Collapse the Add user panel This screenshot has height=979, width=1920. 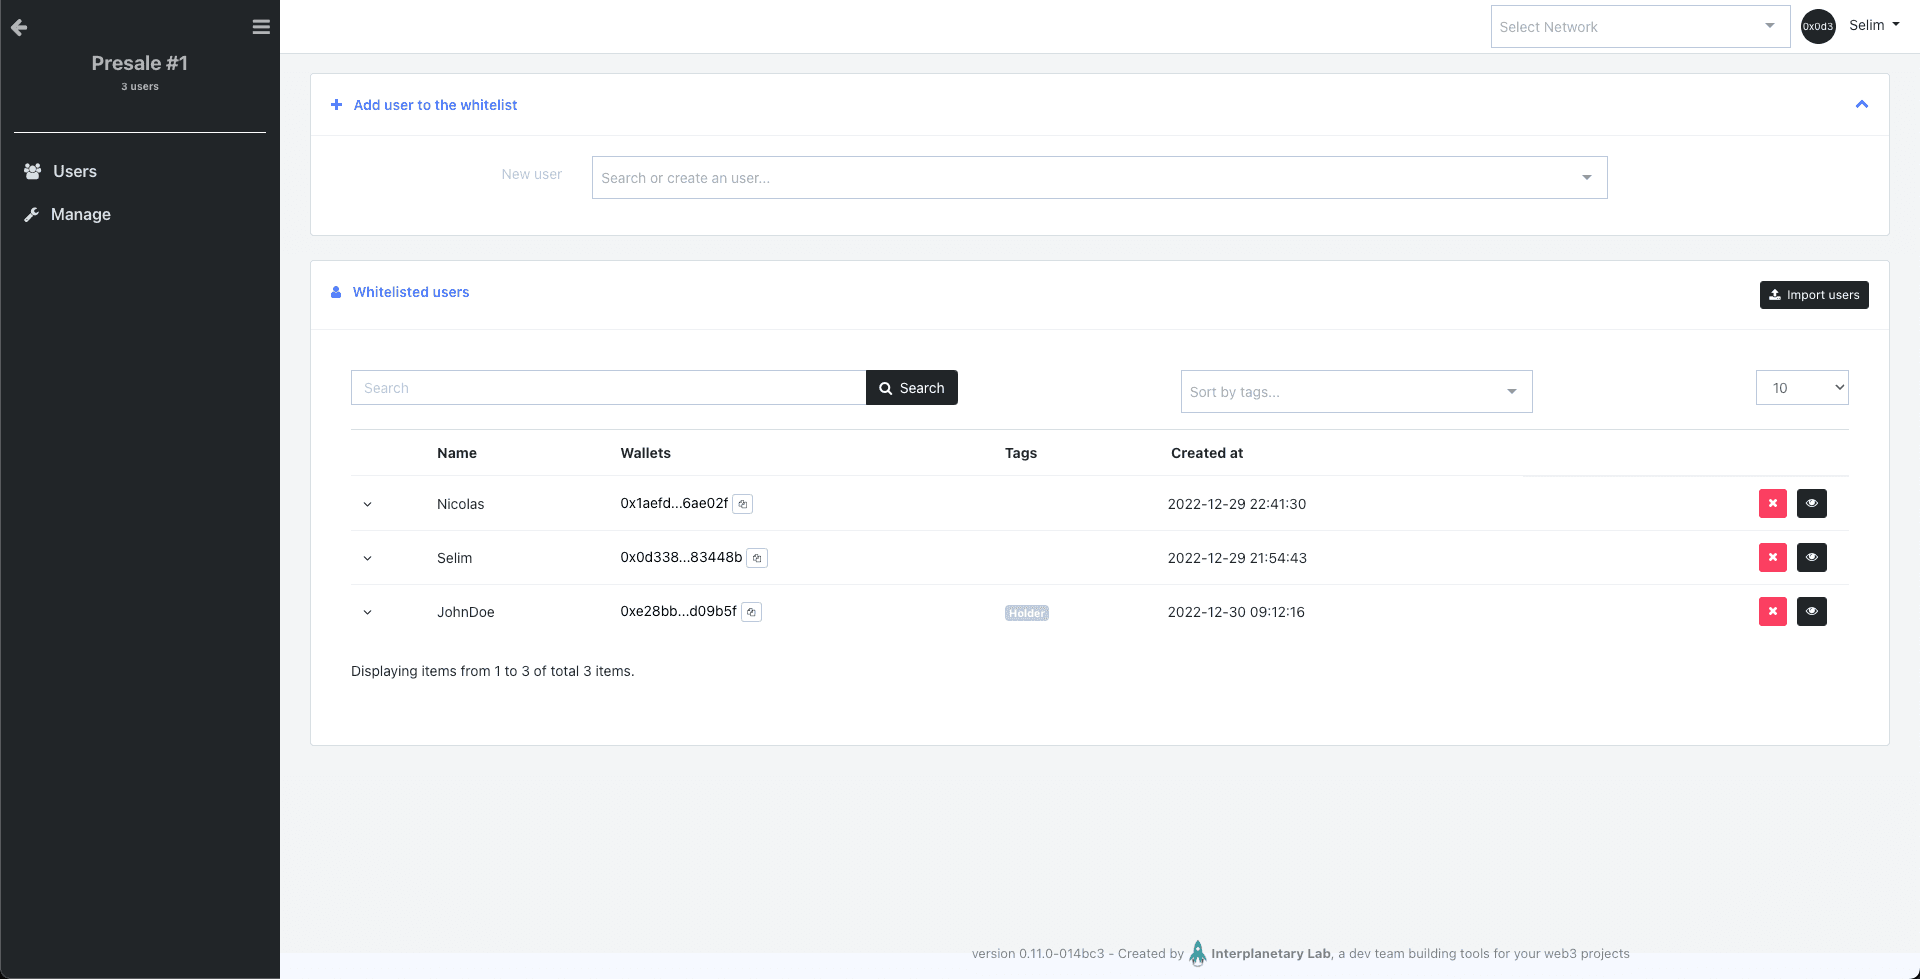point(1861,105)
